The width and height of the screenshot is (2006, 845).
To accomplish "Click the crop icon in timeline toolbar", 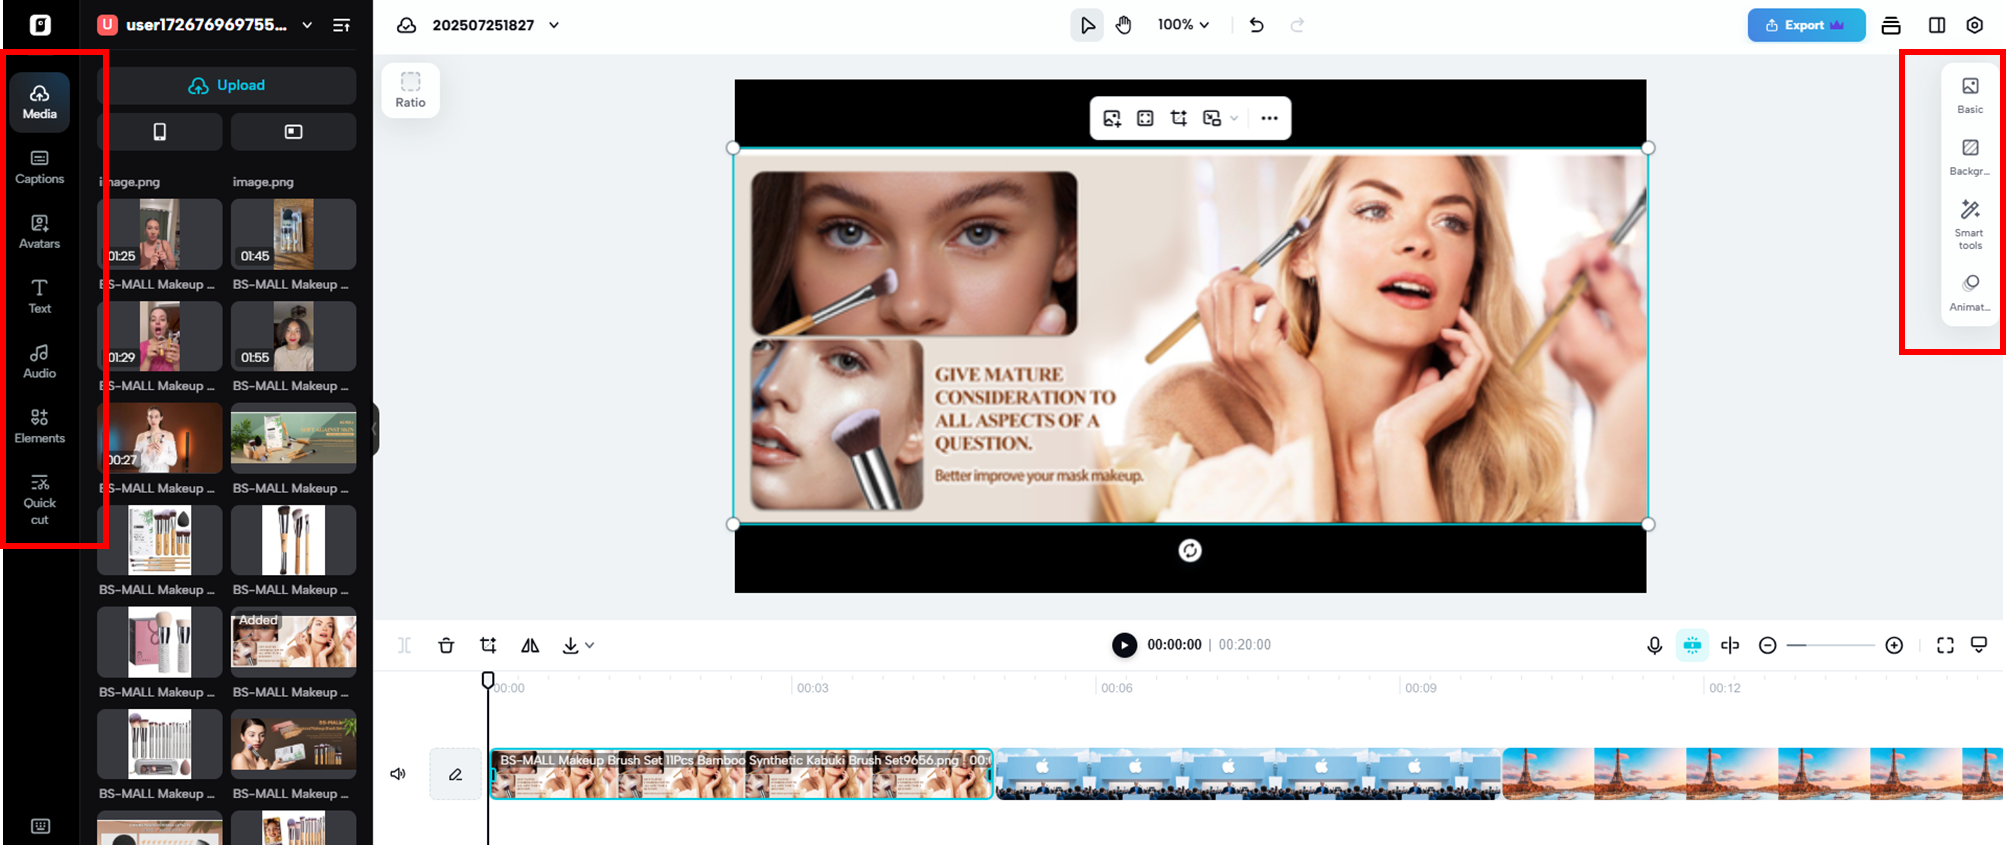I will coord(488,645).
